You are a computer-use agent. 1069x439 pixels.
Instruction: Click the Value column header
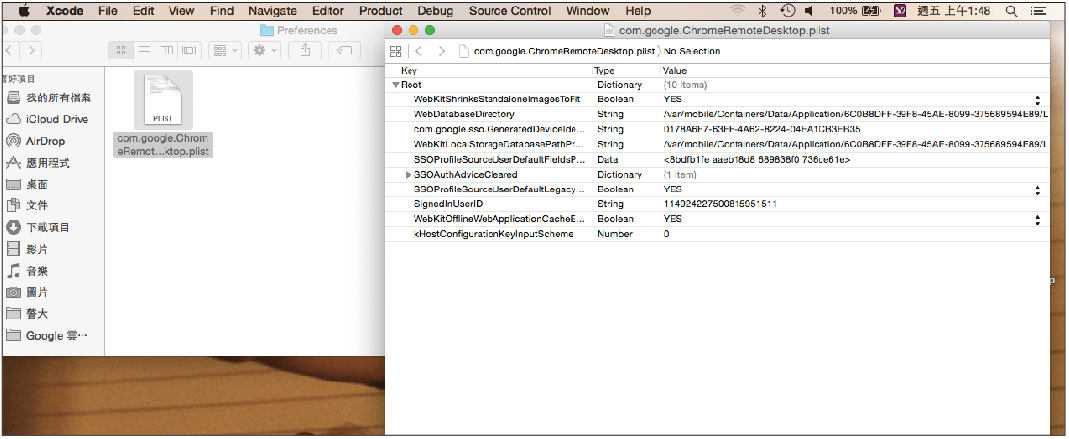pos(675,71)
